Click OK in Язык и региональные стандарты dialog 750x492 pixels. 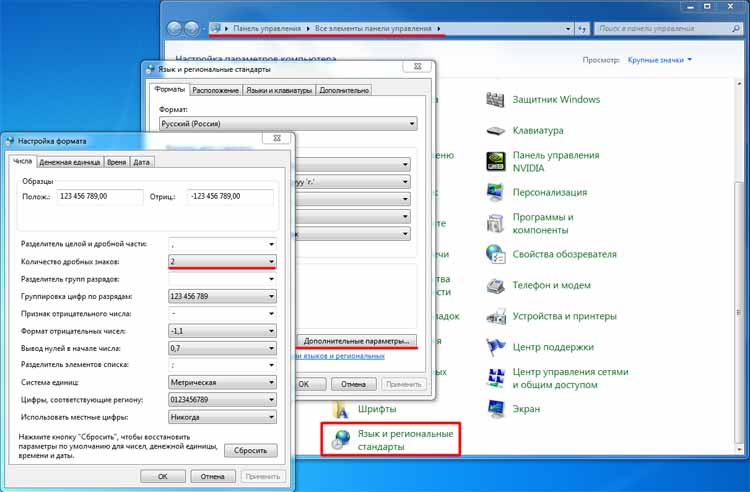[x=311, y=384]
